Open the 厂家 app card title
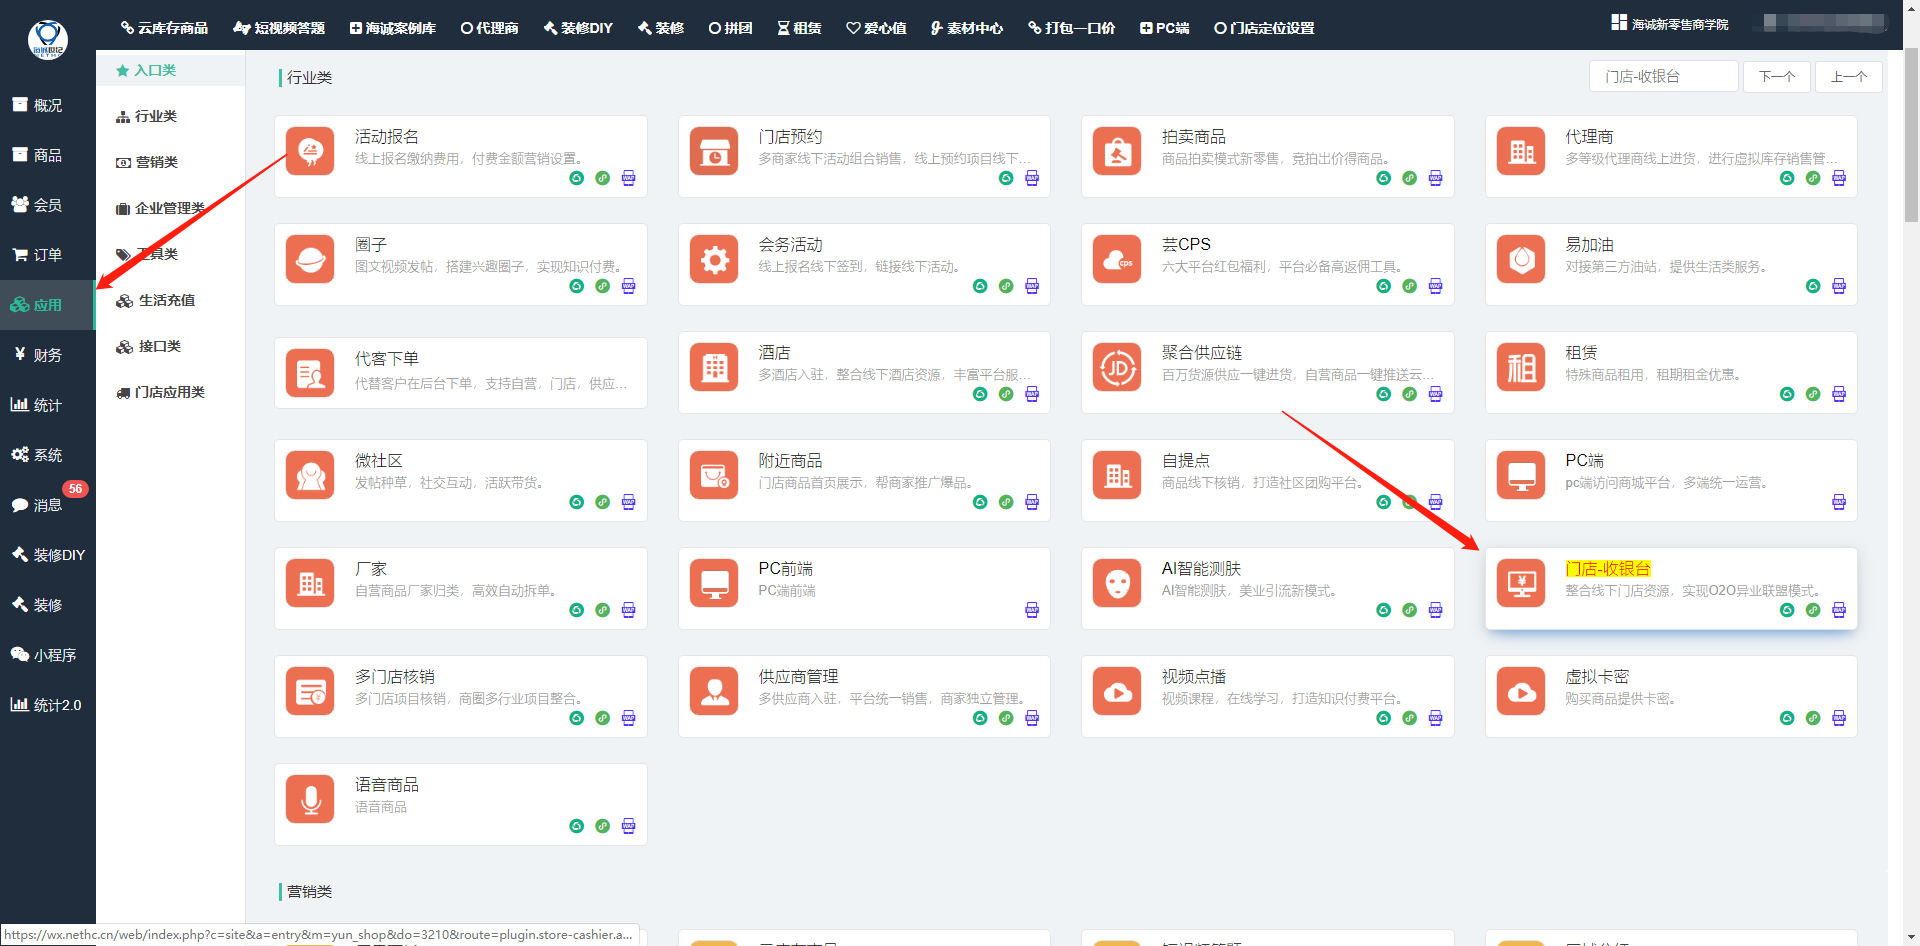The width and height of the screenshot is (1920, 946). 371,569
